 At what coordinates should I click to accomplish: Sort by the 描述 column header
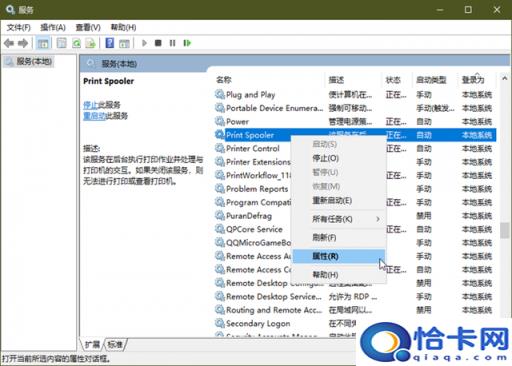point(353,80)
